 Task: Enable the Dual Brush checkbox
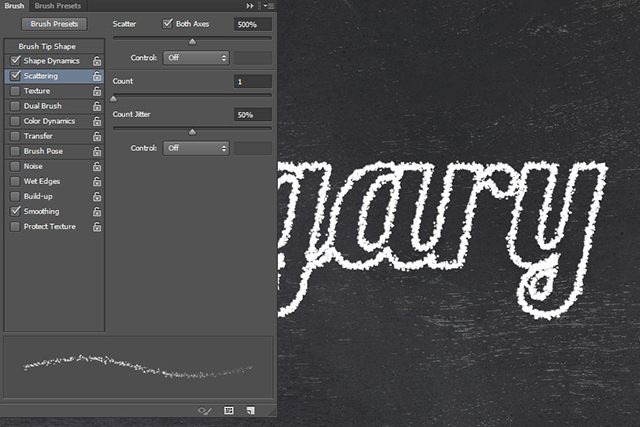pos(15,106)
